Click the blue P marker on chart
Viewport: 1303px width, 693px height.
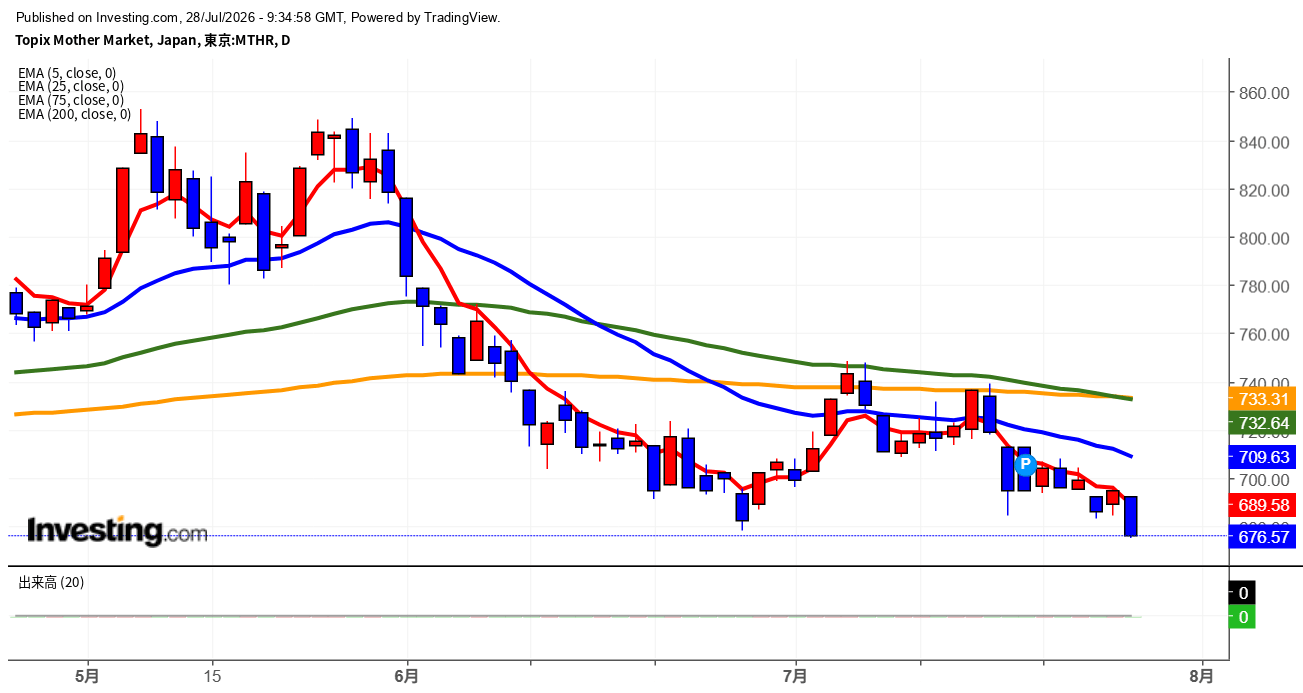click(x=1025, y=464)
